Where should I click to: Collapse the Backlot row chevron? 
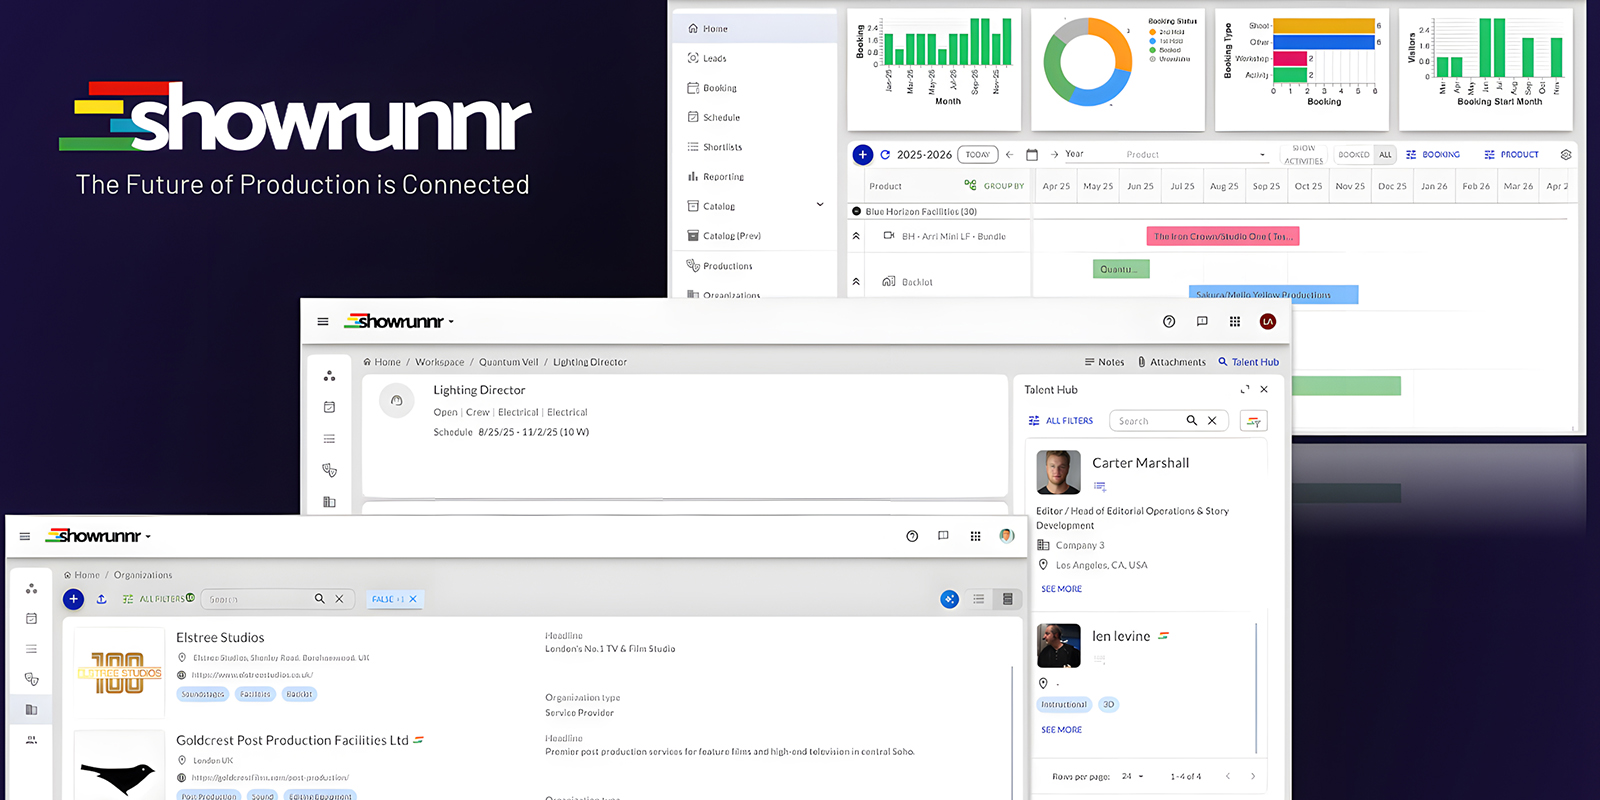[856, 282]
